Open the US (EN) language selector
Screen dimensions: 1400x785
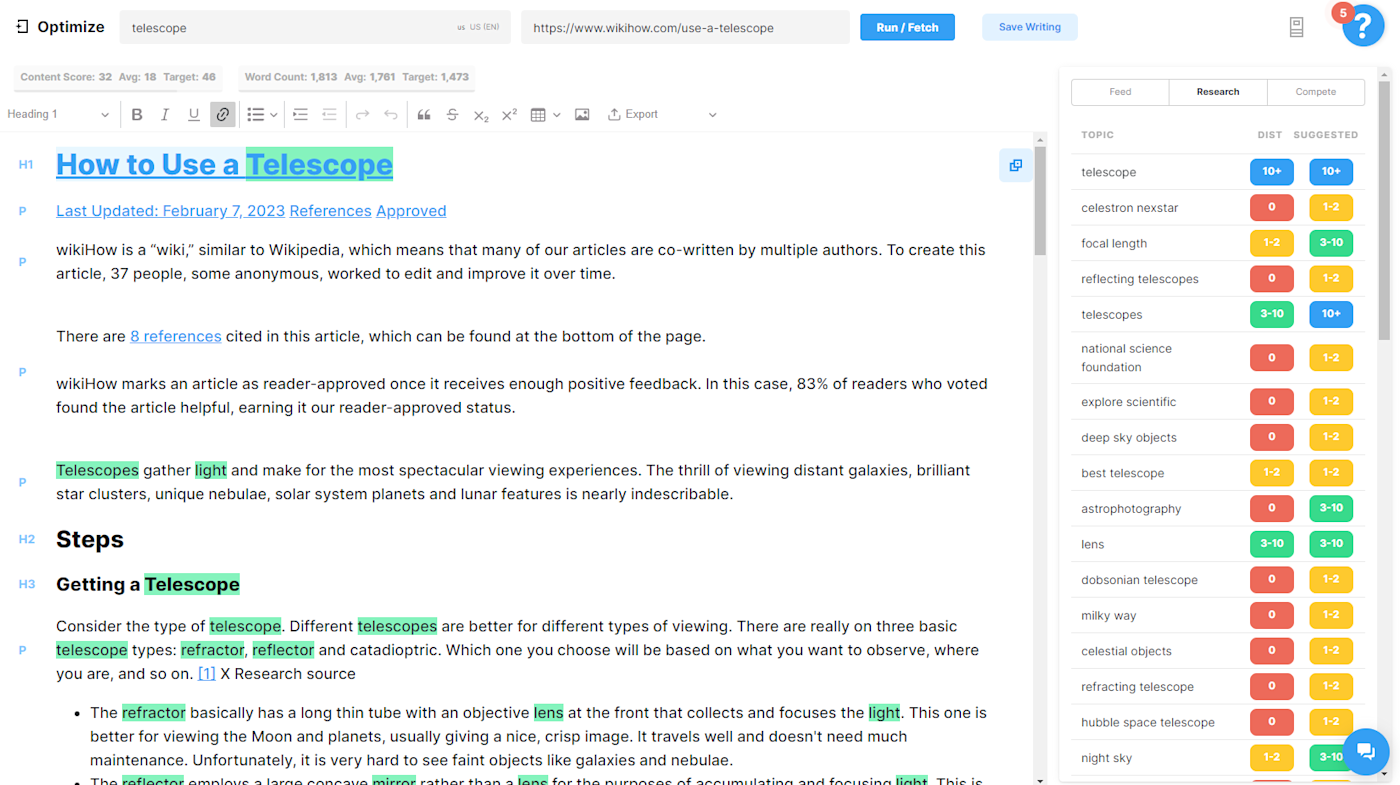pos(478,28)
